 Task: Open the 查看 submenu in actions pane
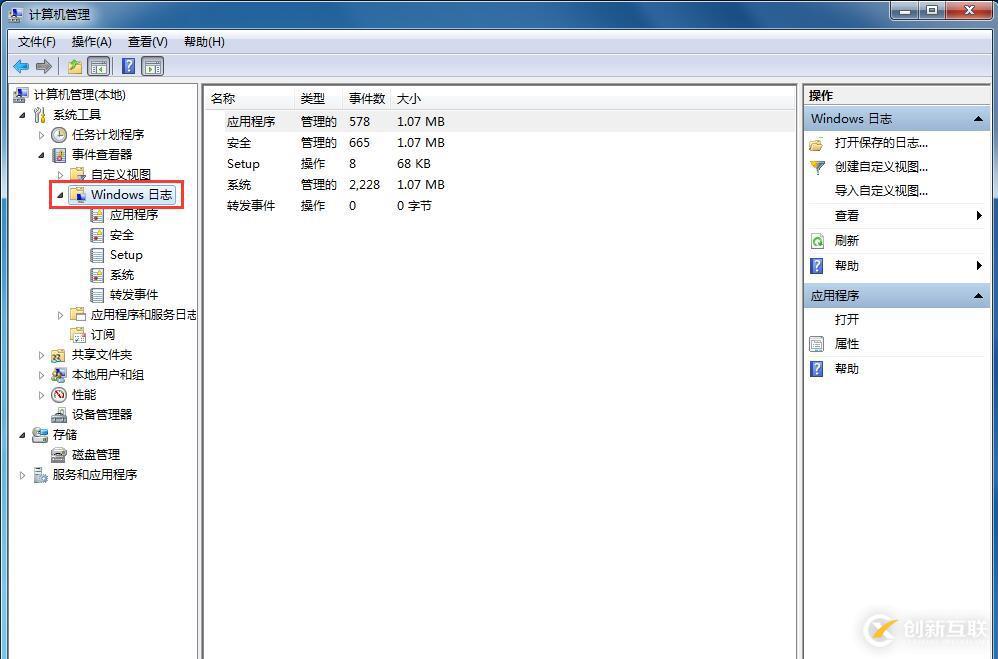[x=896, y=216]
